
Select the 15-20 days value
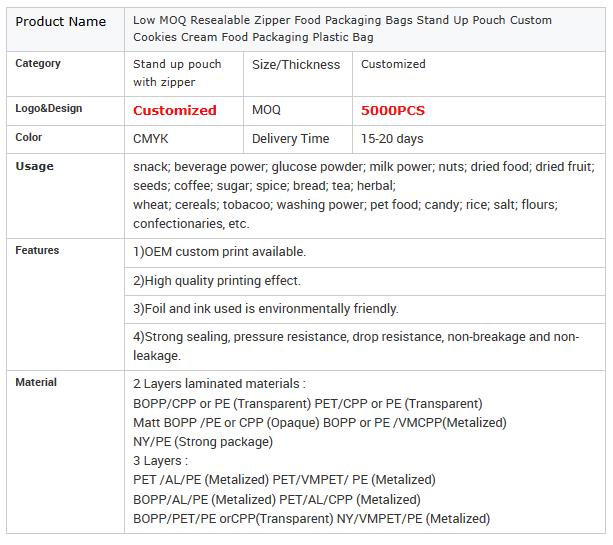coord(392,139)
